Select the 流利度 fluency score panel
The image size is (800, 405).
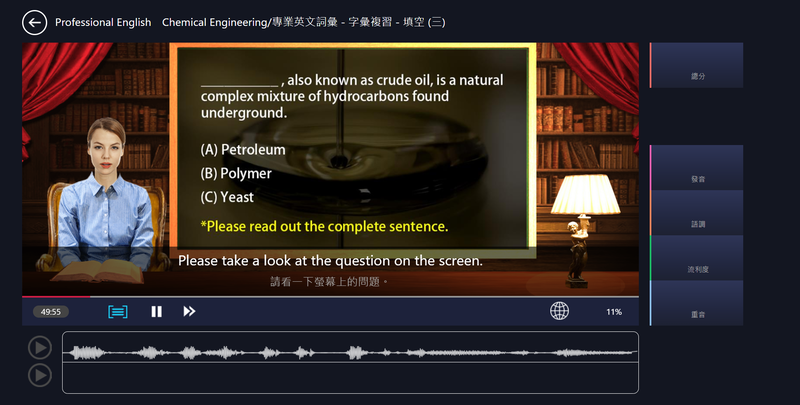tap(697, 258)
